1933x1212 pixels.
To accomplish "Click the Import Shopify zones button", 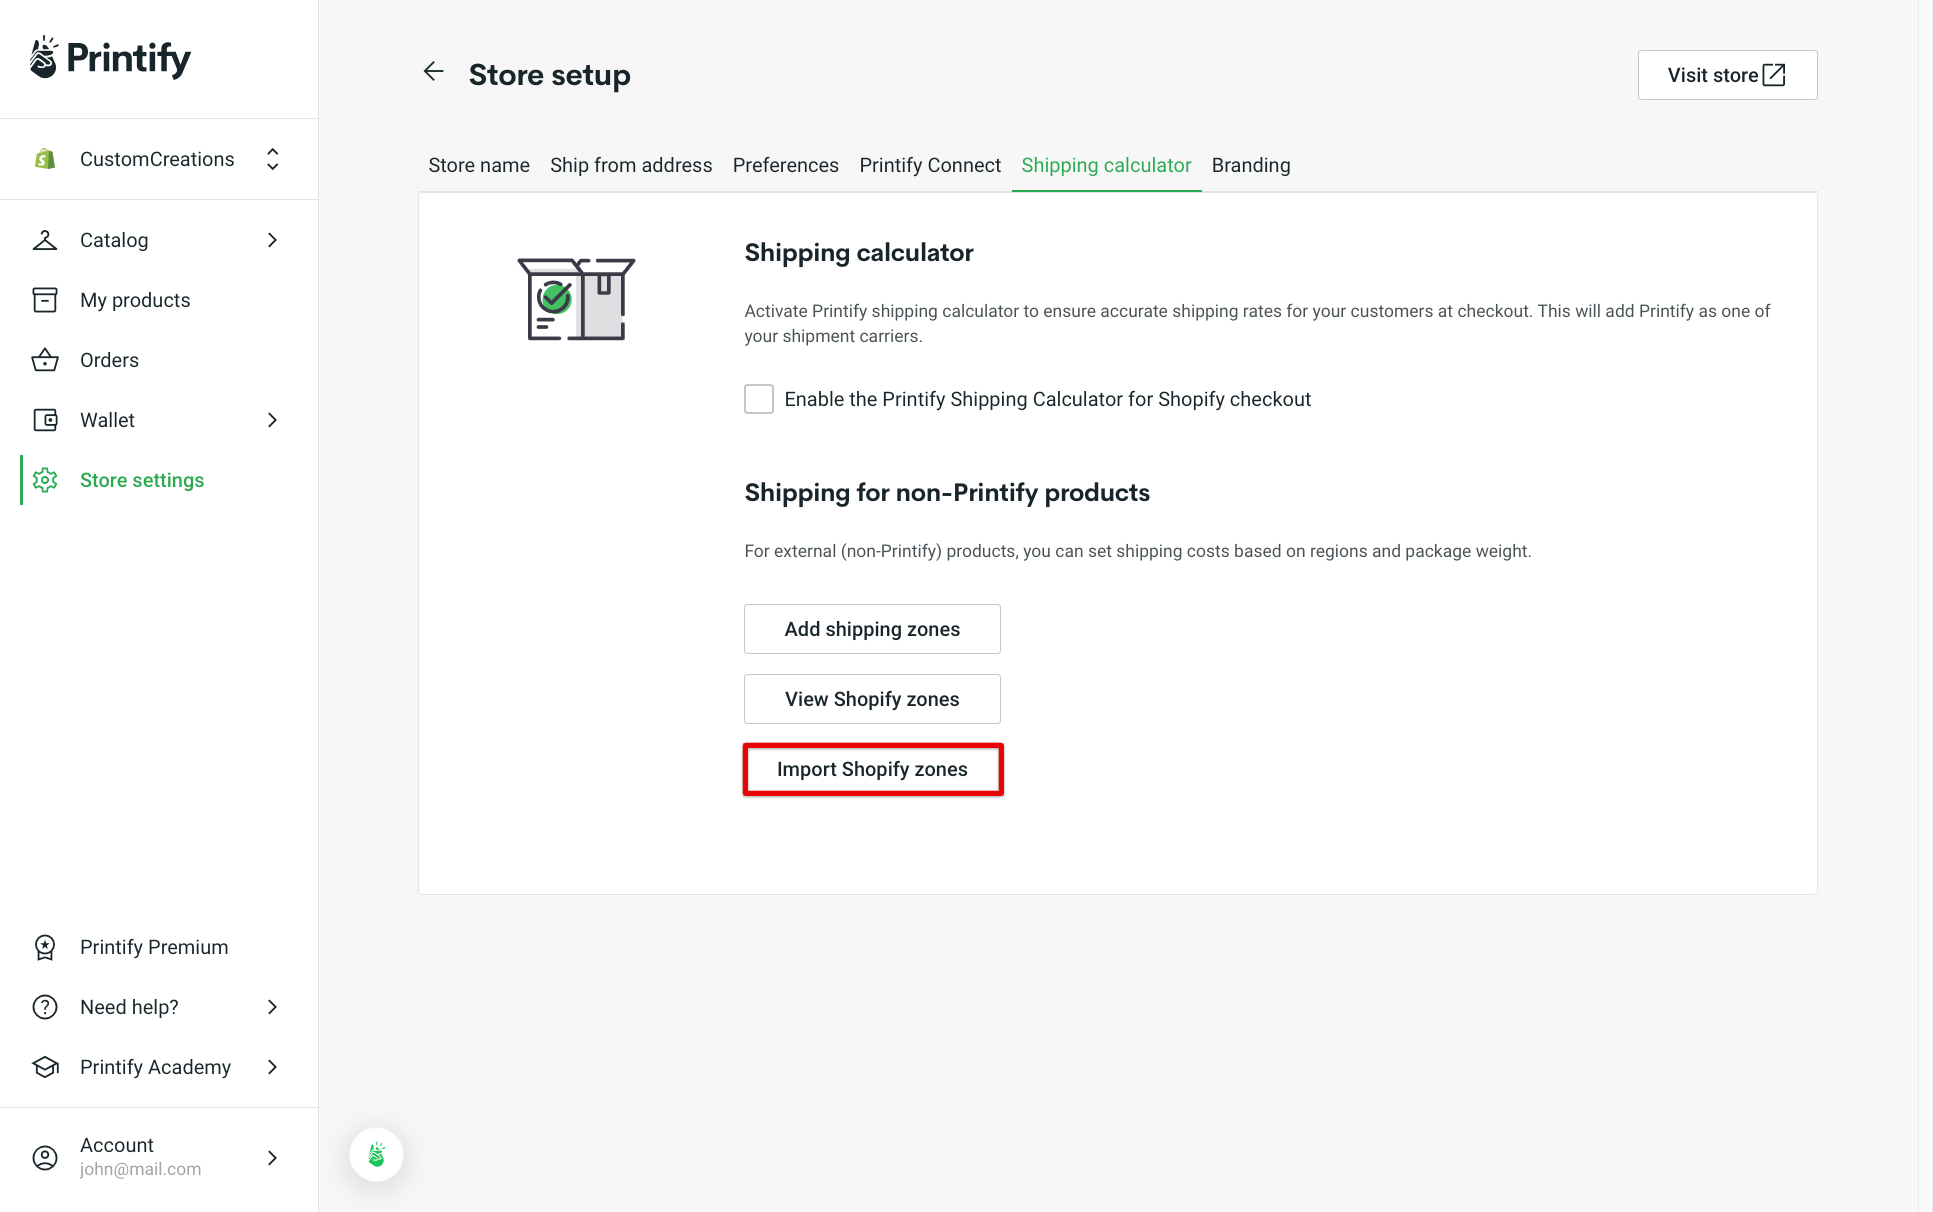I will [872, 769].
